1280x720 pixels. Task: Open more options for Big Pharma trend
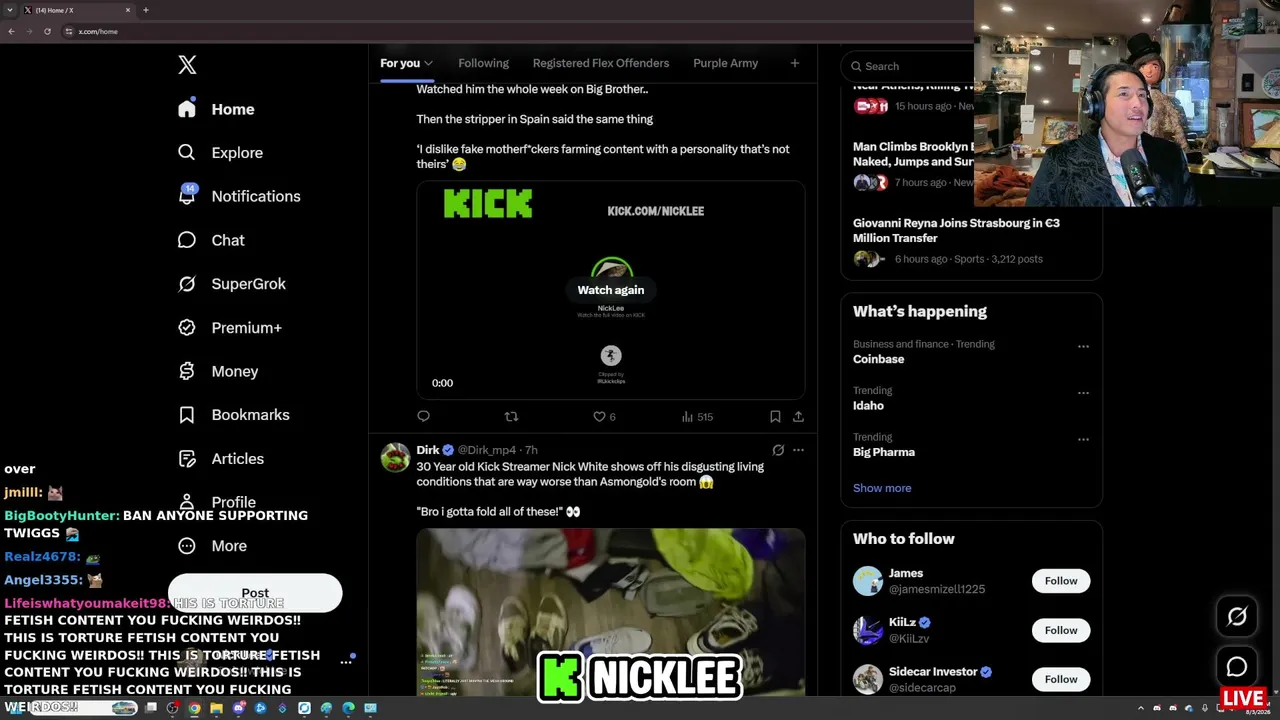pos(1083,439)
